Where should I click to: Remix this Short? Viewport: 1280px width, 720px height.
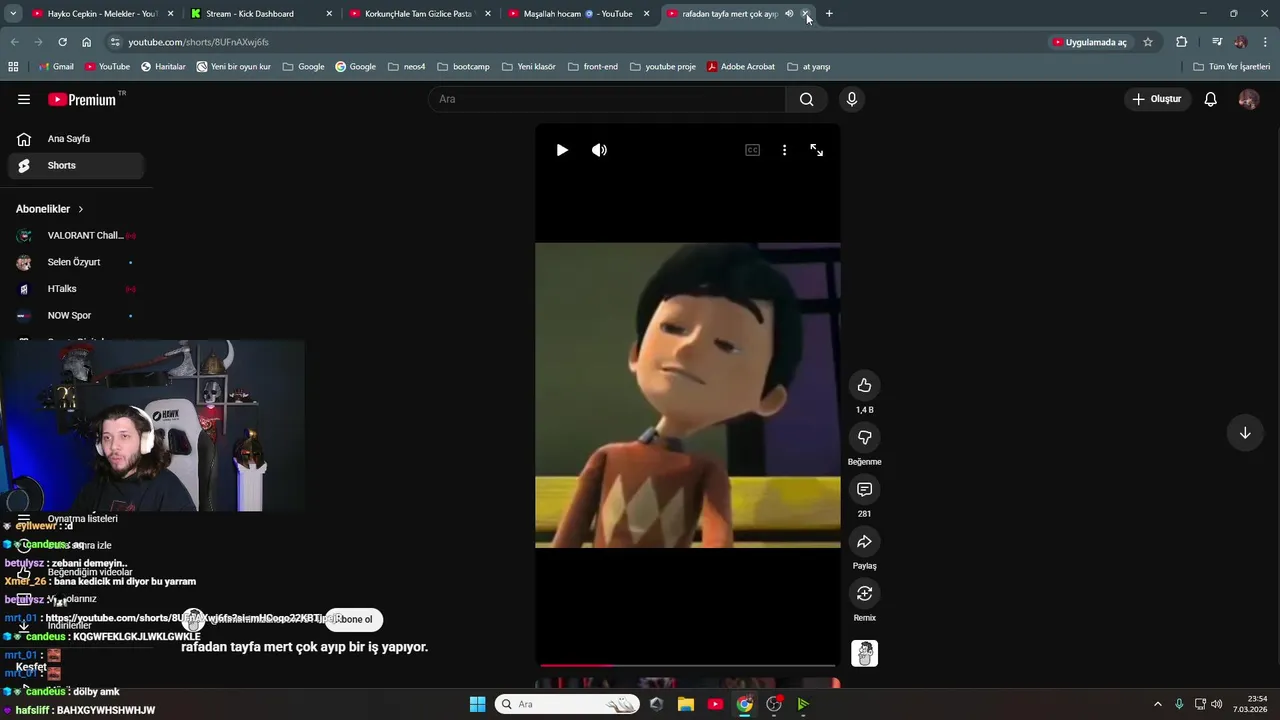click(864, 593)
